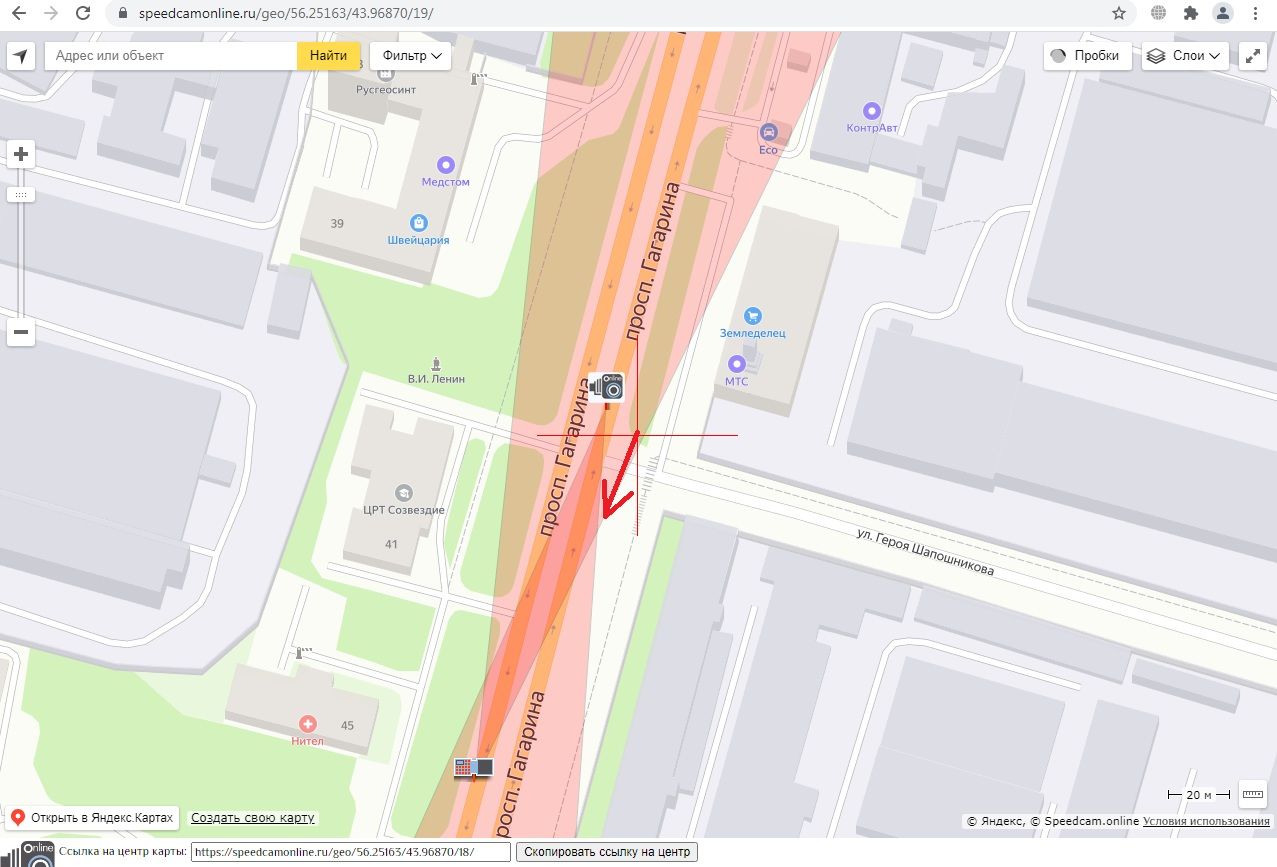The image size is (1277, 867).
Task: Click Открыть в Яндекс.Картах button
Action: [92, 818]
